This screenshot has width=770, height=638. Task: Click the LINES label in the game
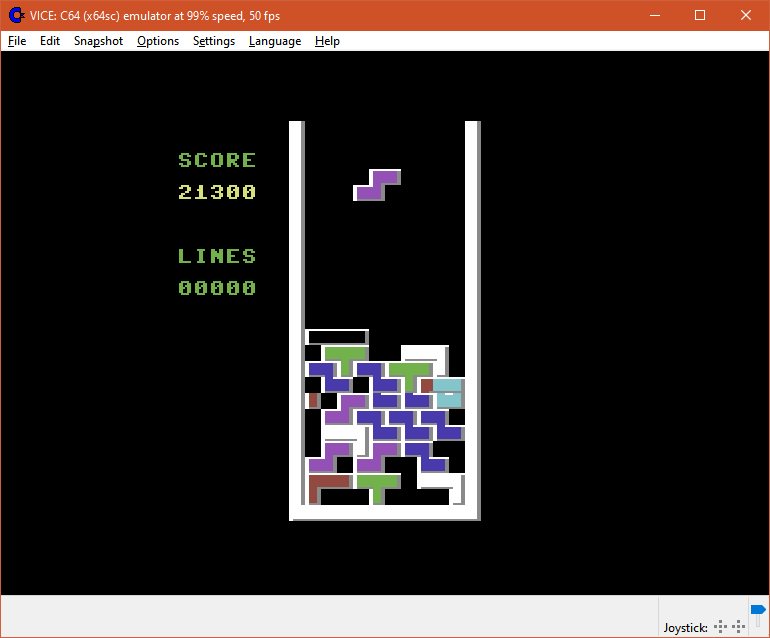click(x=217, y=256)
